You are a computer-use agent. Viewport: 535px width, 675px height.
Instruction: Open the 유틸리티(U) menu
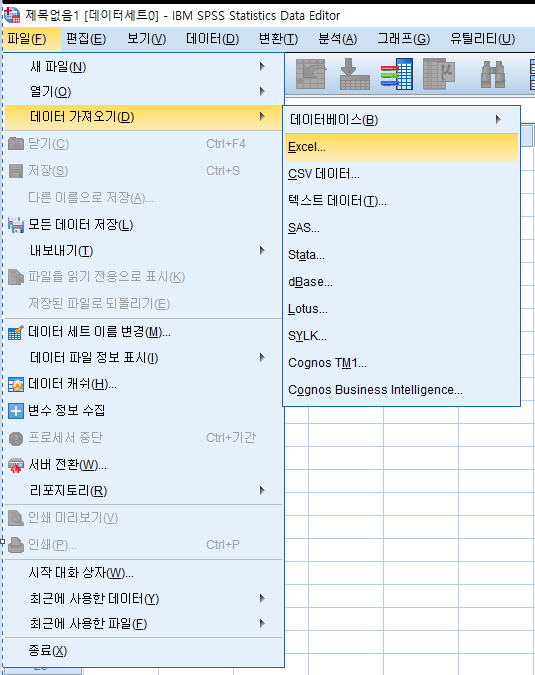click(482, 39)
